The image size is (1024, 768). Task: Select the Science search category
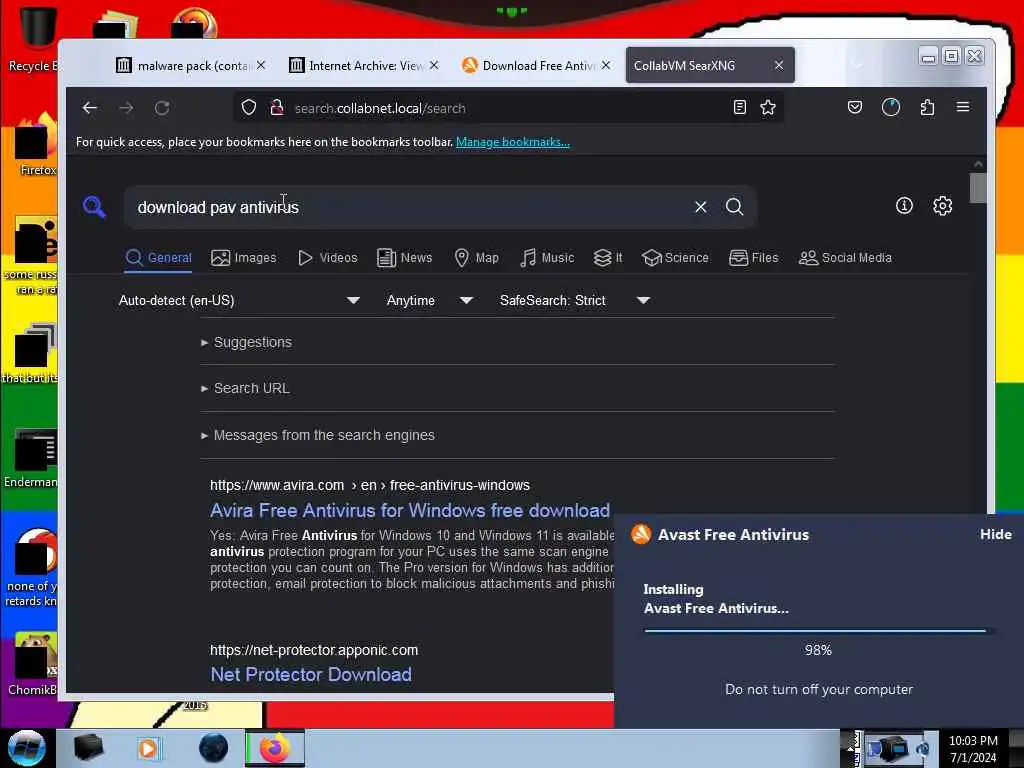675,258
